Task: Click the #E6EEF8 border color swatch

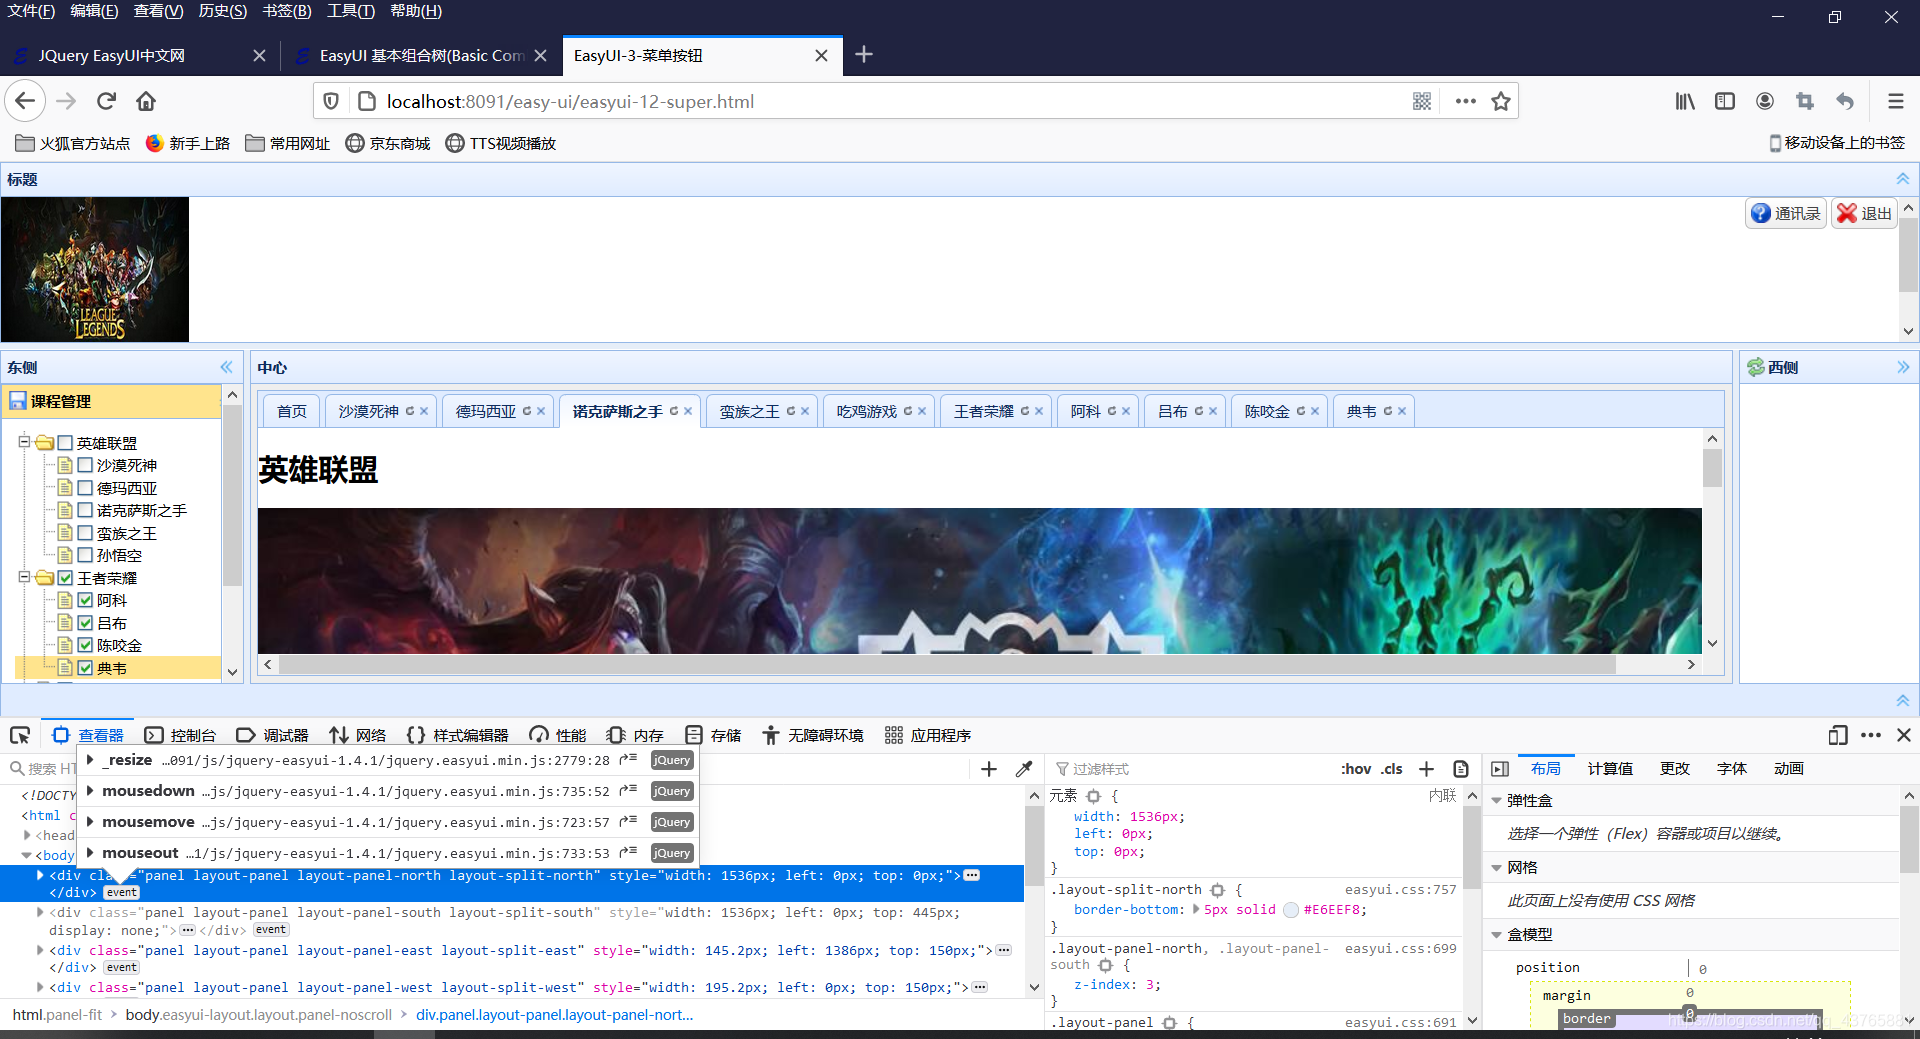Action: pyautogui.click(x=1291, y=910)
